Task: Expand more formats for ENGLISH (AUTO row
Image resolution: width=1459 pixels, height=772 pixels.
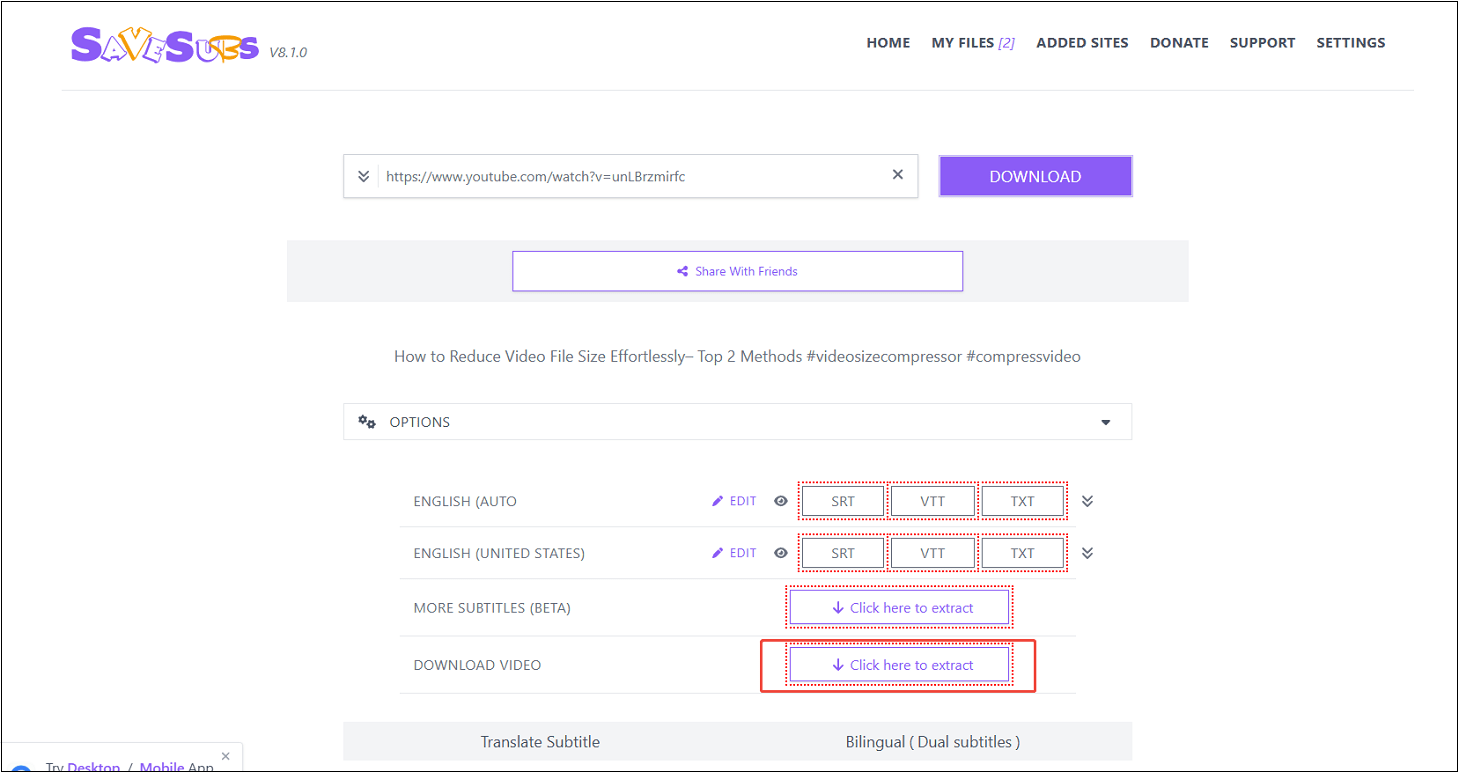Action: click(1087, 500)
